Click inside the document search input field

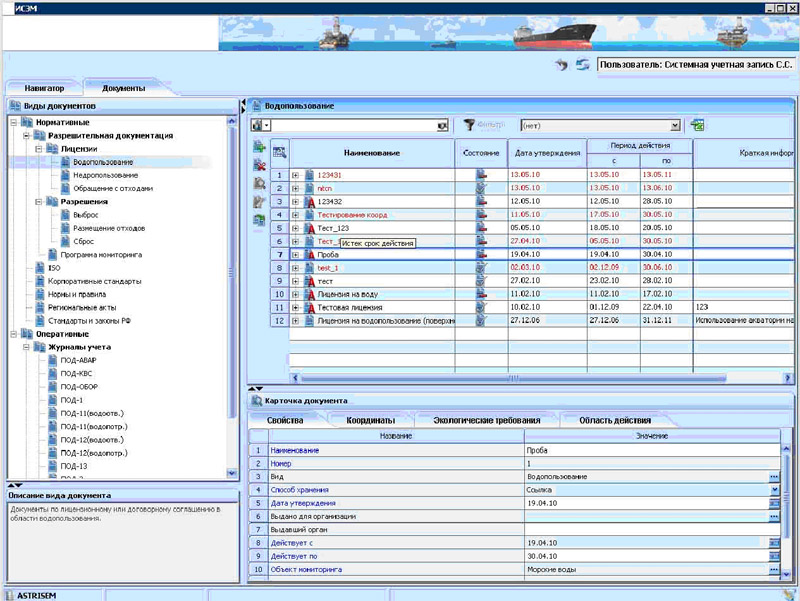tap(353, 126)
